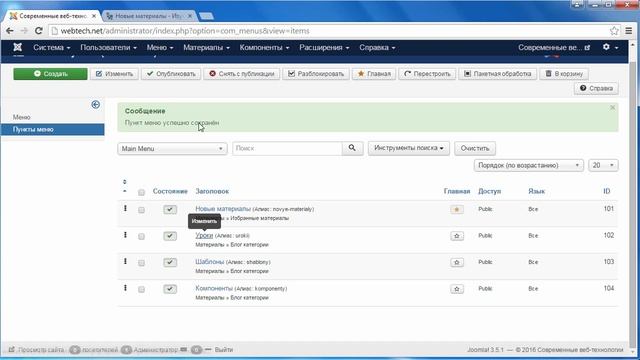Click the Справка help button
Image resolution: width=640 pixels, height=360 pixels.
click(596, 88)
